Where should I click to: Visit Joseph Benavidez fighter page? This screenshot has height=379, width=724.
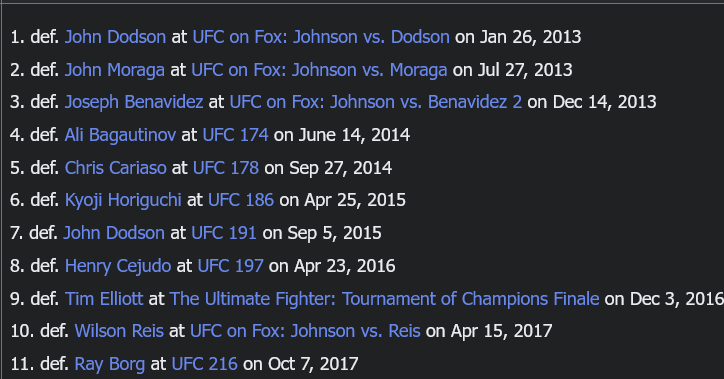(x=133, y=102)
